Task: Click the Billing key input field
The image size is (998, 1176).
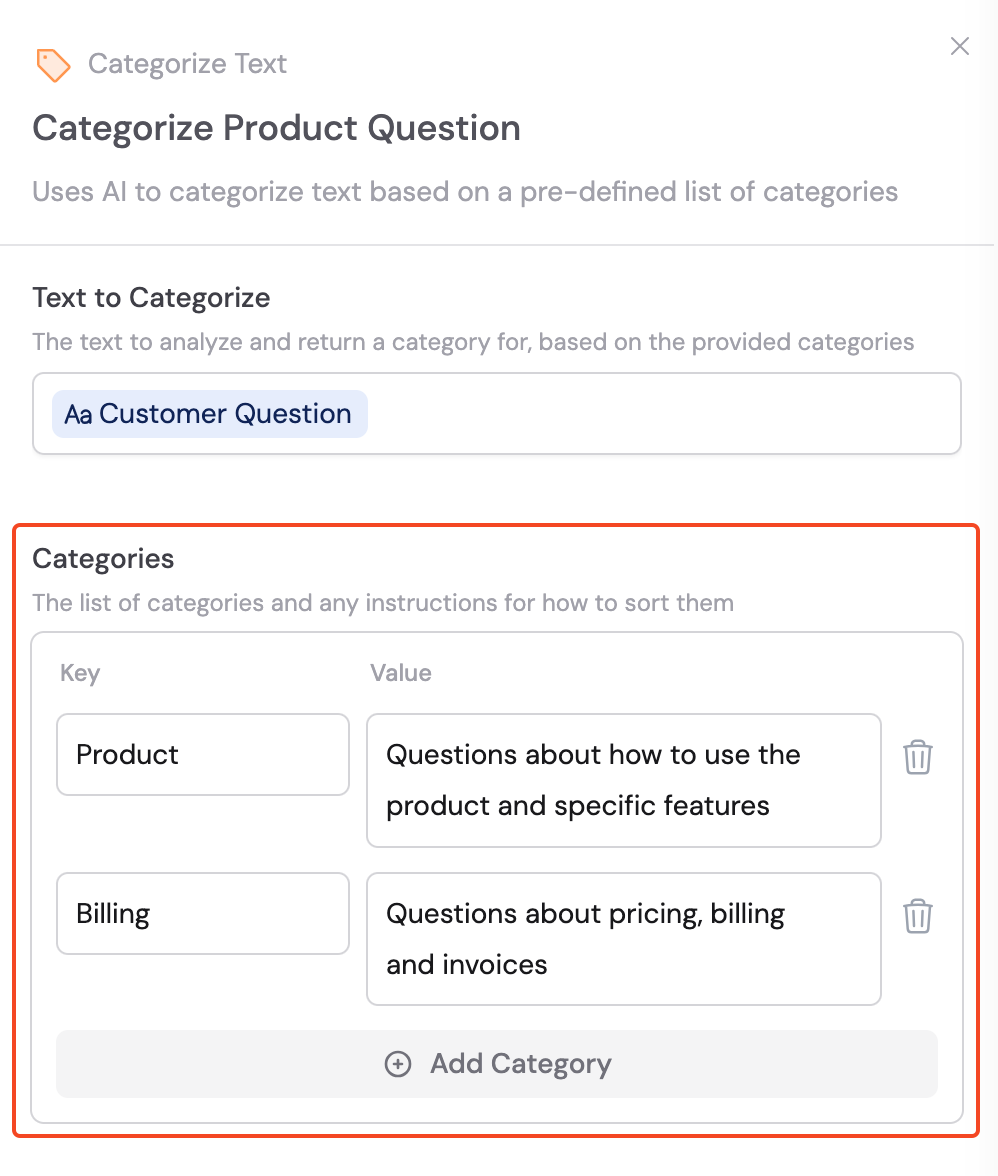Action: pos(202,913)
